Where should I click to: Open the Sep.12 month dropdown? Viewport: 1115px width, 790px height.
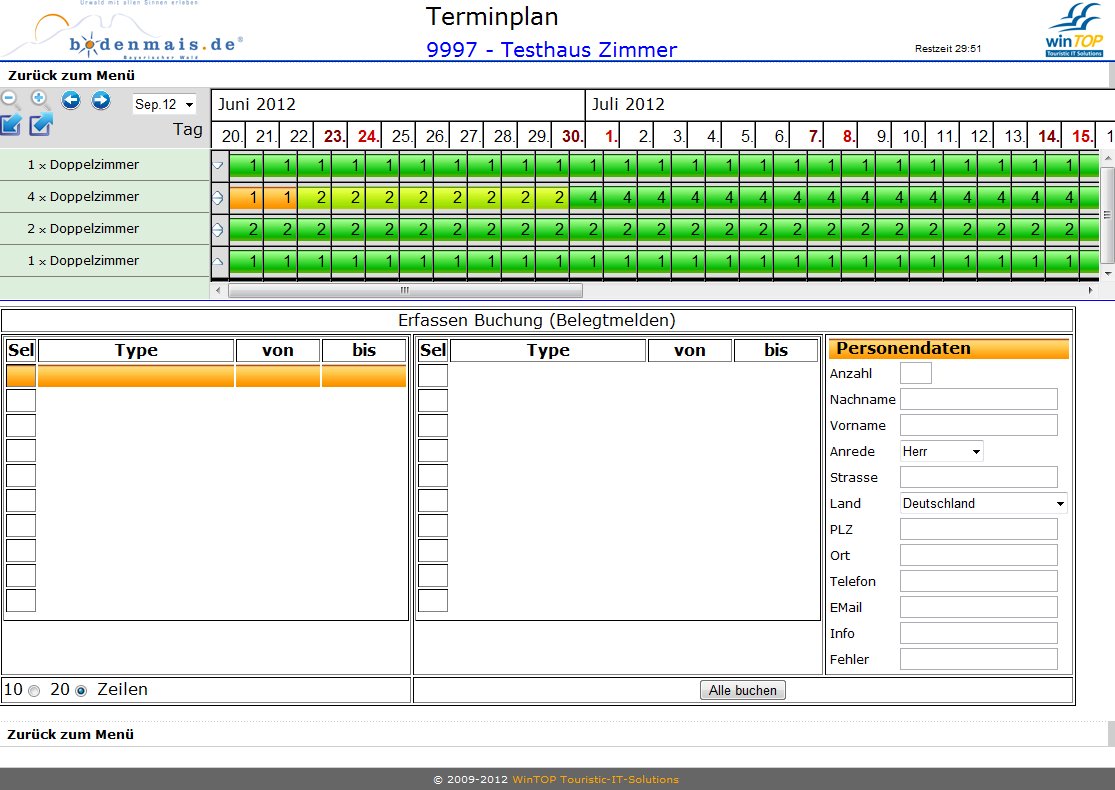(165, 104)
